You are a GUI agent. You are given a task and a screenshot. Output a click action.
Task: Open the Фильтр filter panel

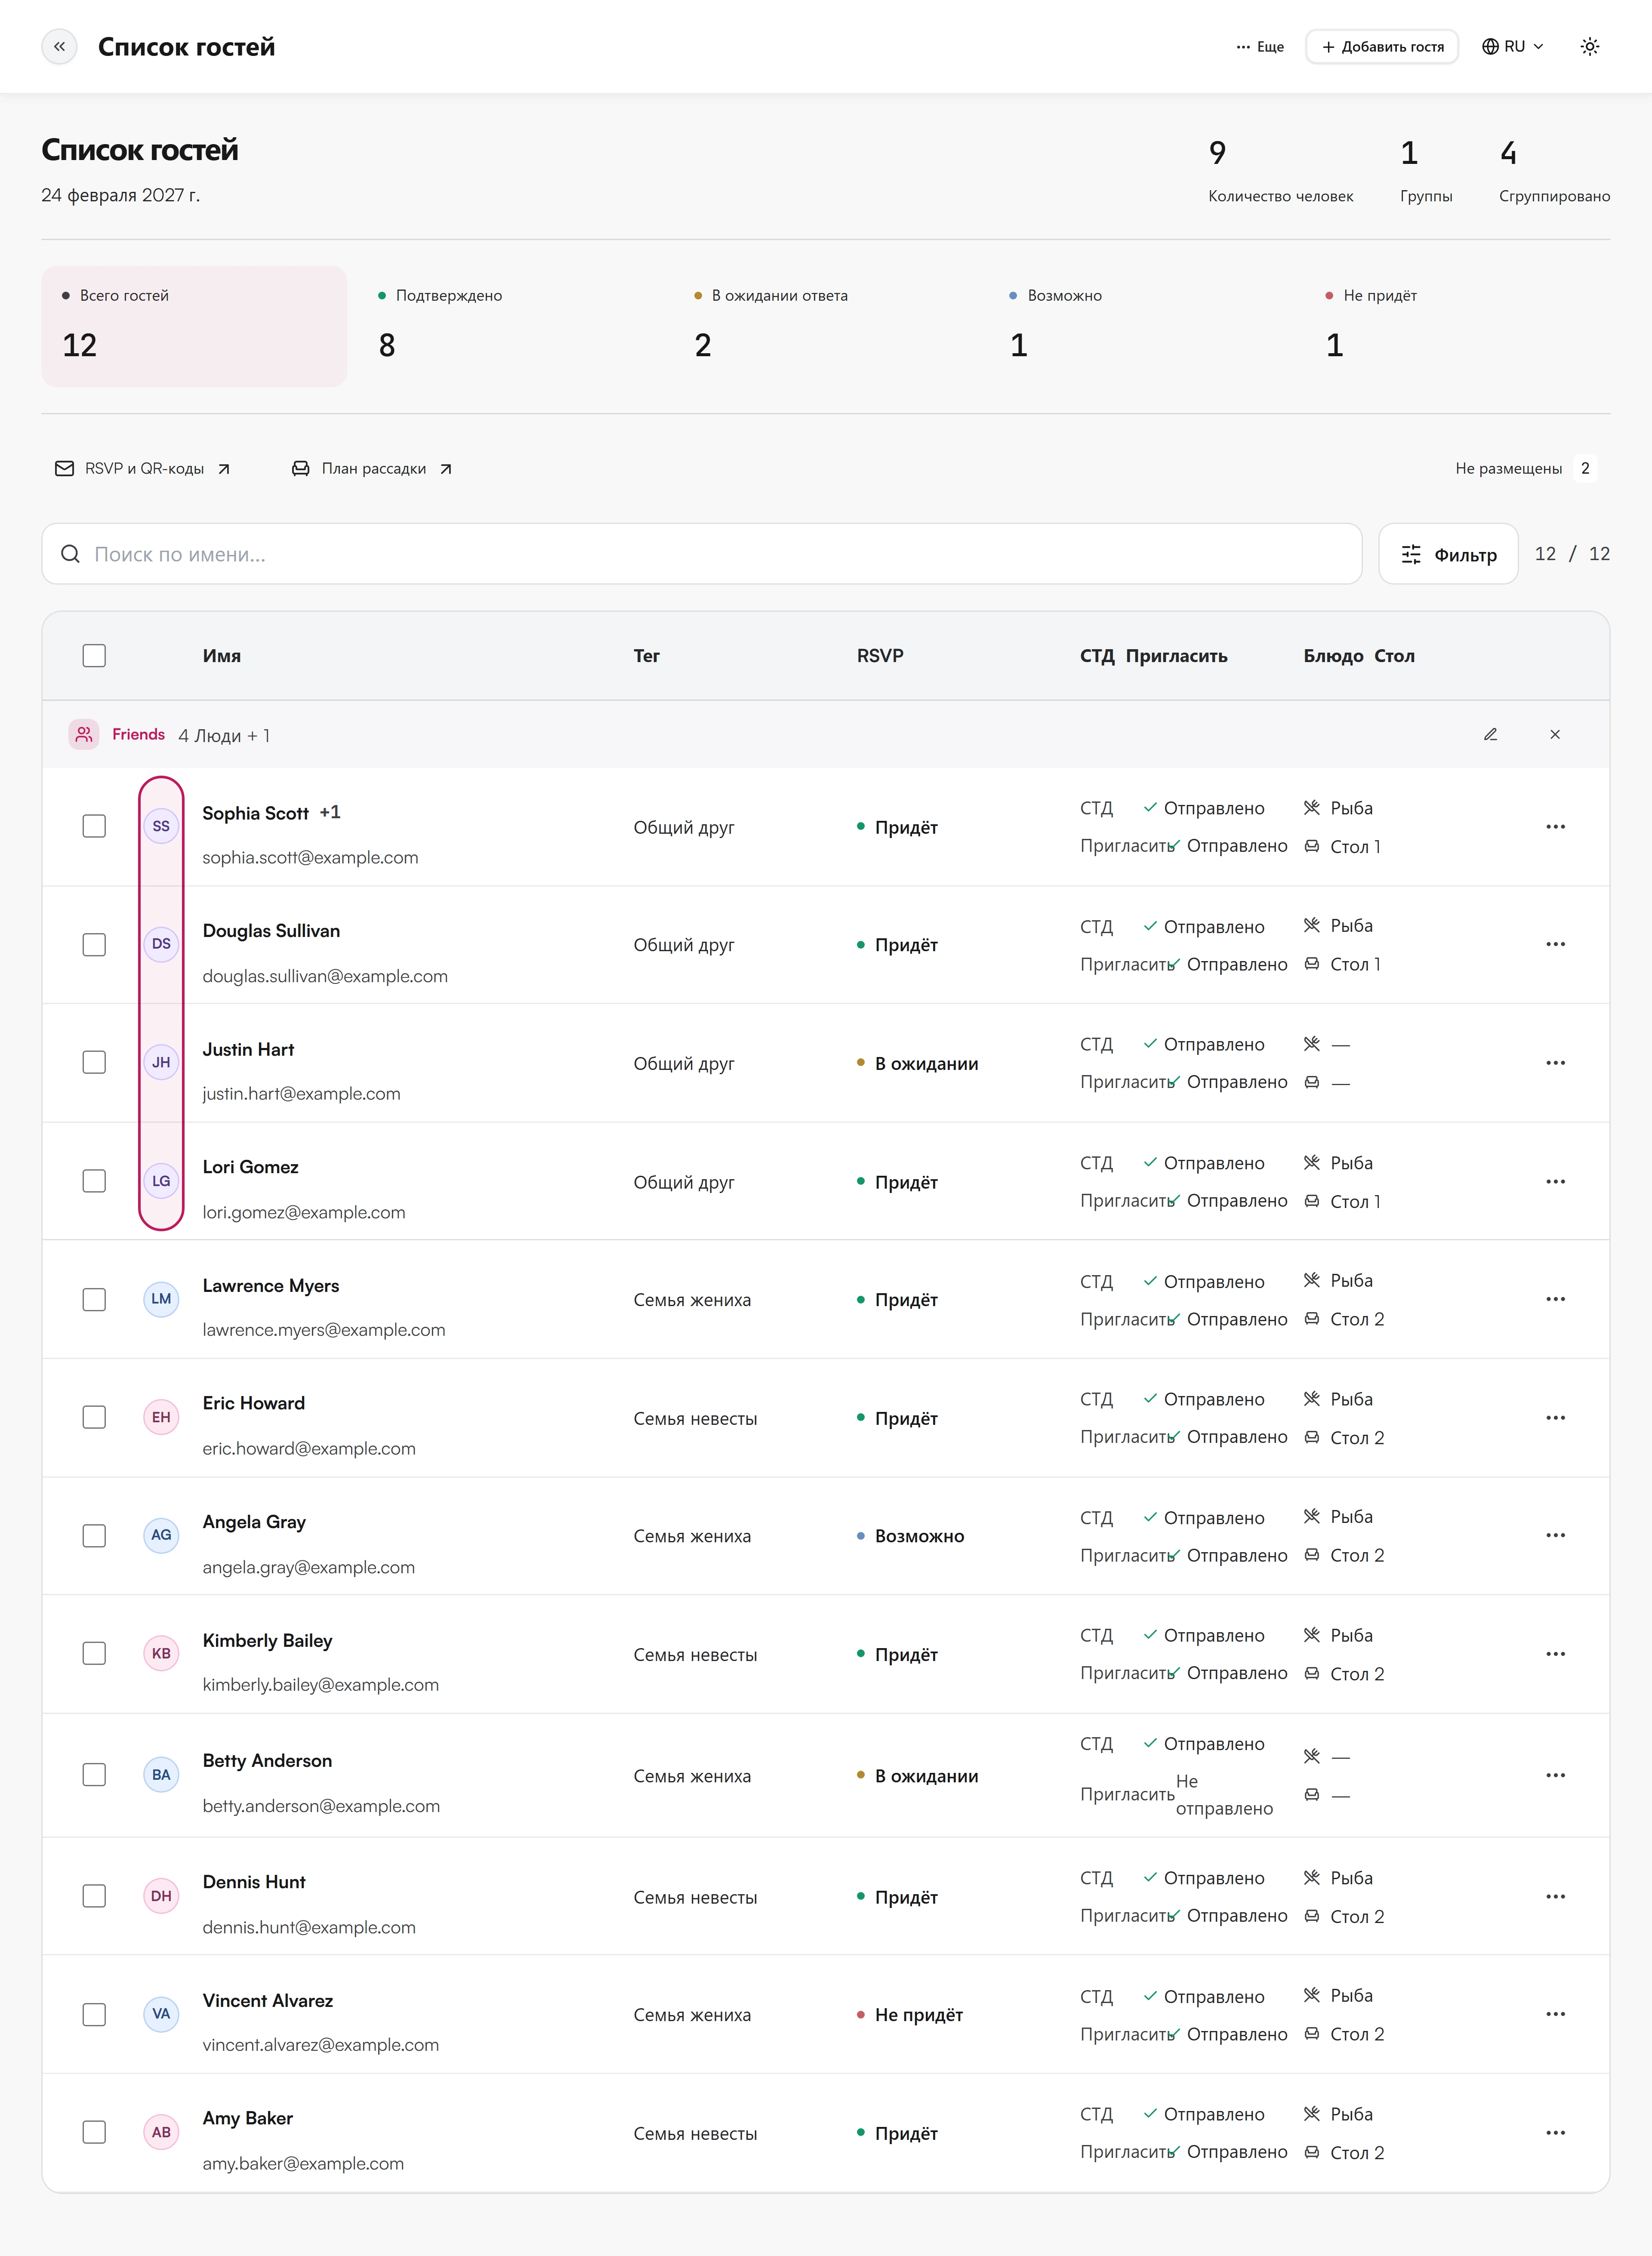point(1448,554)
